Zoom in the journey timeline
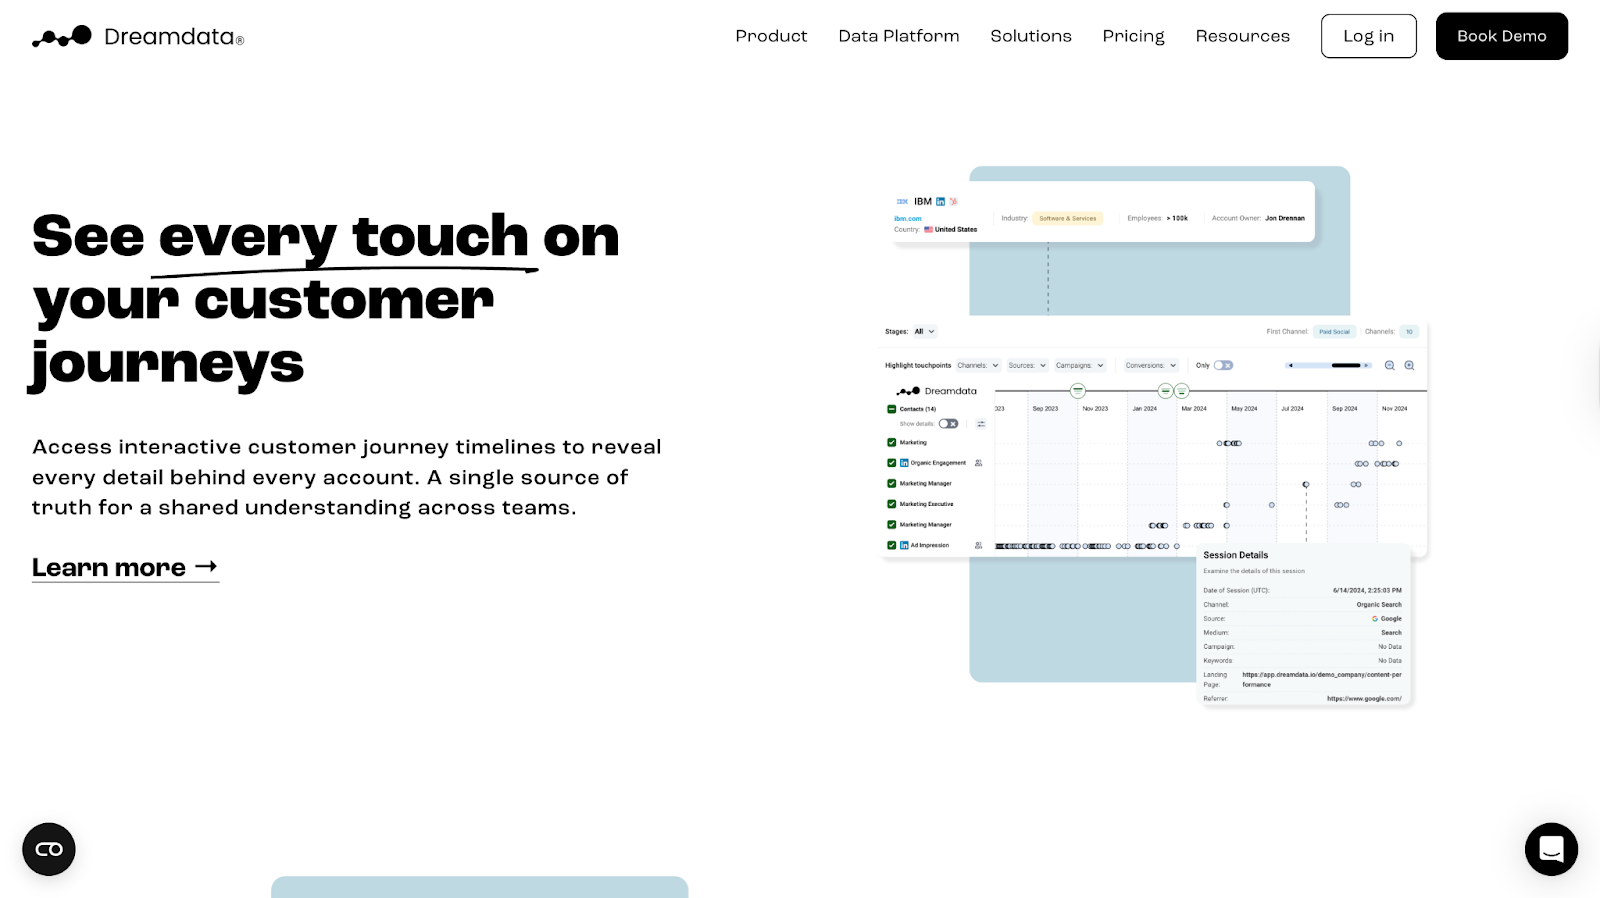Viewport: 1600px width, 898px height. [x=1409, y=365]
